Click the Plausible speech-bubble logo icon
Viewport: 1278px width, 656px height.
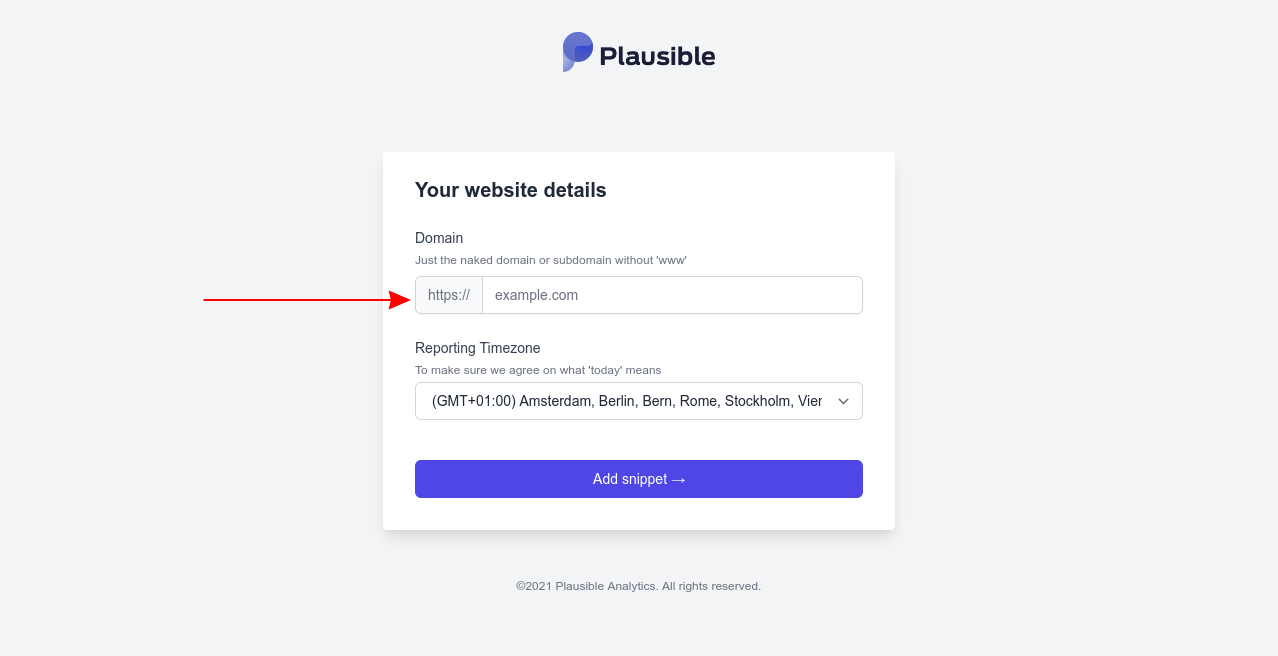point(576,52)
